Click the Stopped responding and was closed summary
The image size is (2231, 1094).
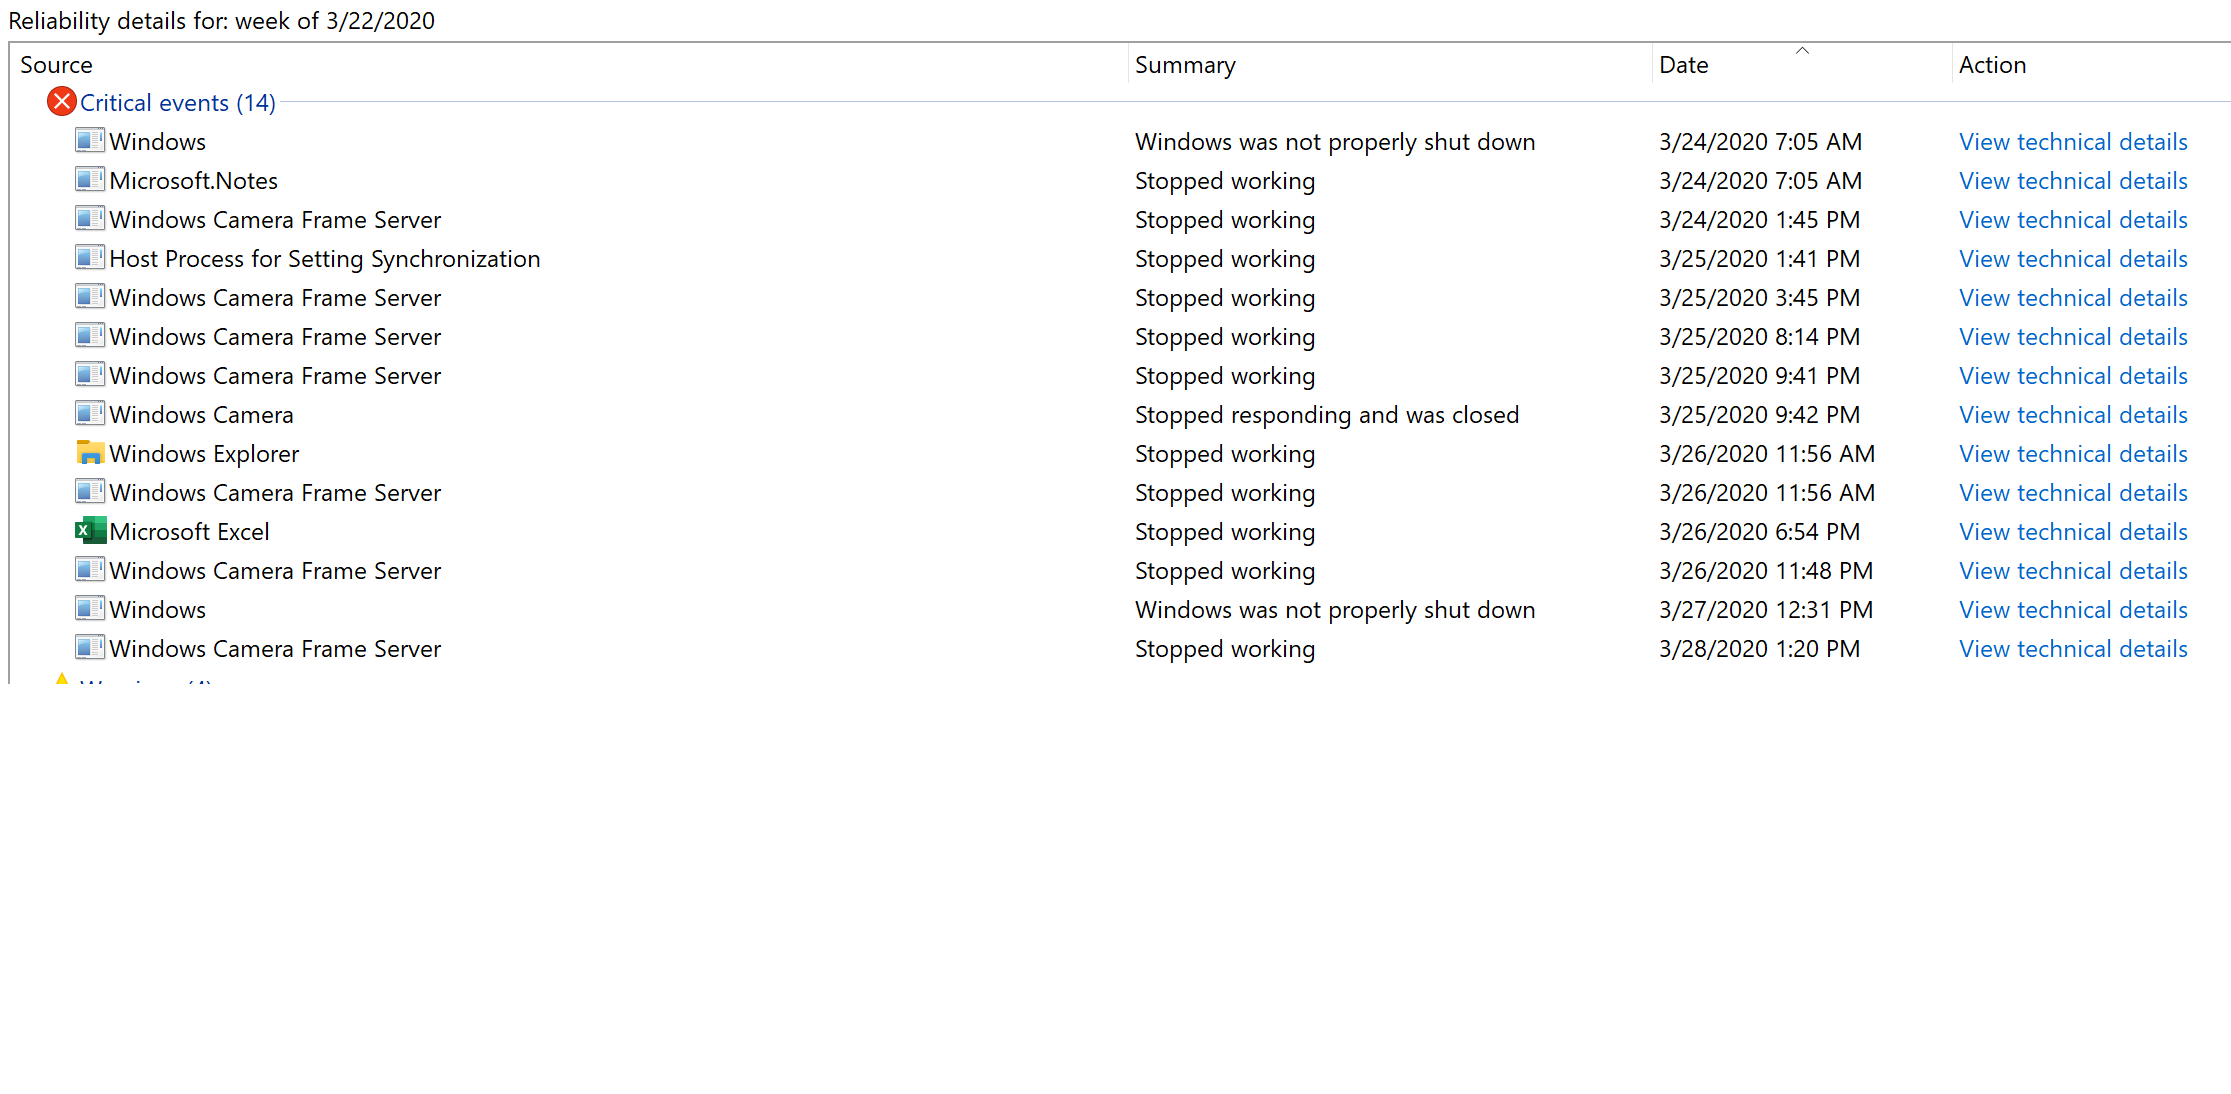pyautogui.click(x=1327, y=415)
